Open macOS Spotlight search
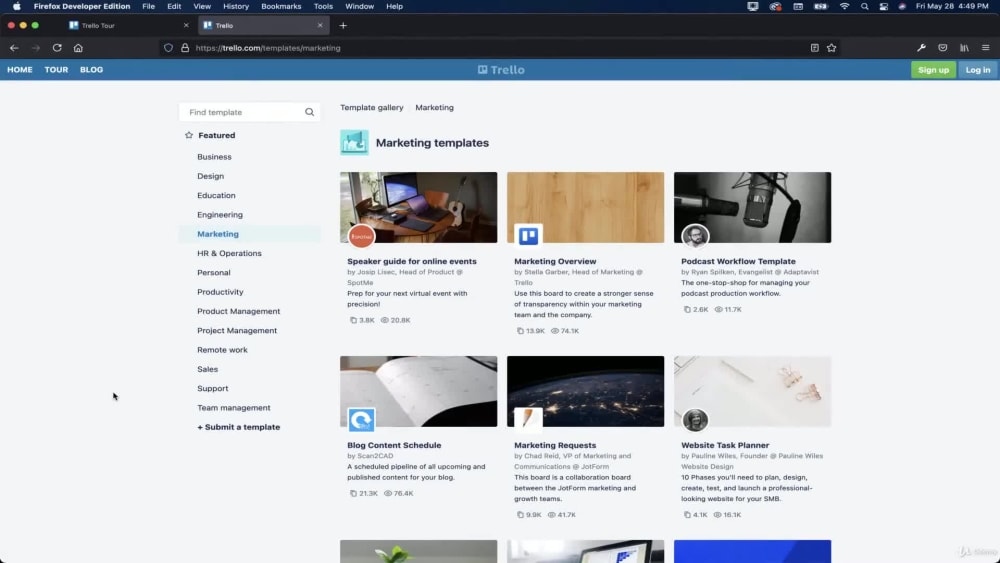 (x=864, y=6)
